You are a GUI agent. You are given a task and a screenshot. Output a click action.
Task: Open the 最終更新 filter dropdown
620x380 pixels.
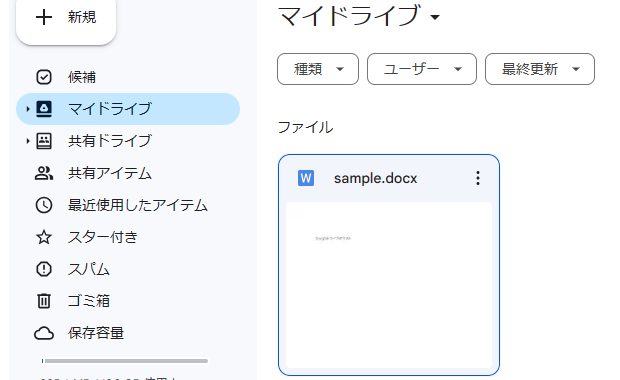tap(540, 69)
